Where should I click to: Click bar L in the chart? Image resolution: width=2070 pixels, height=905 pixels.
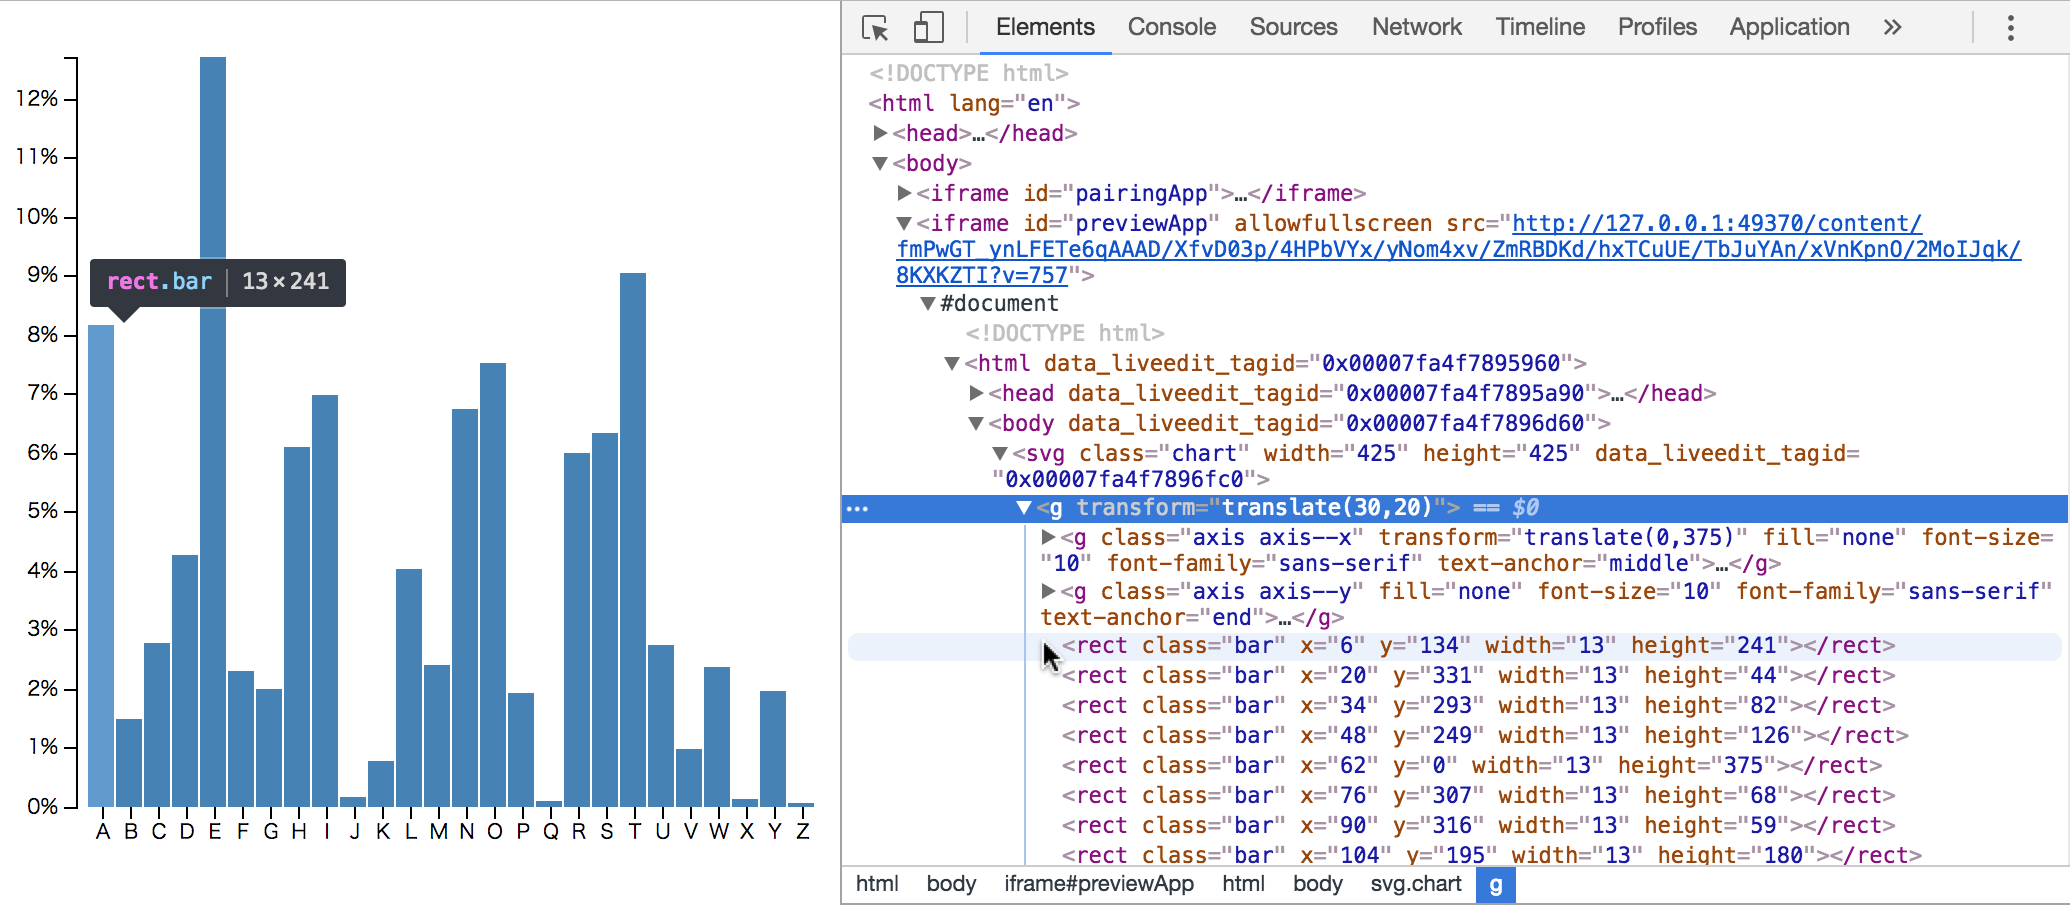tap(409, 688)
